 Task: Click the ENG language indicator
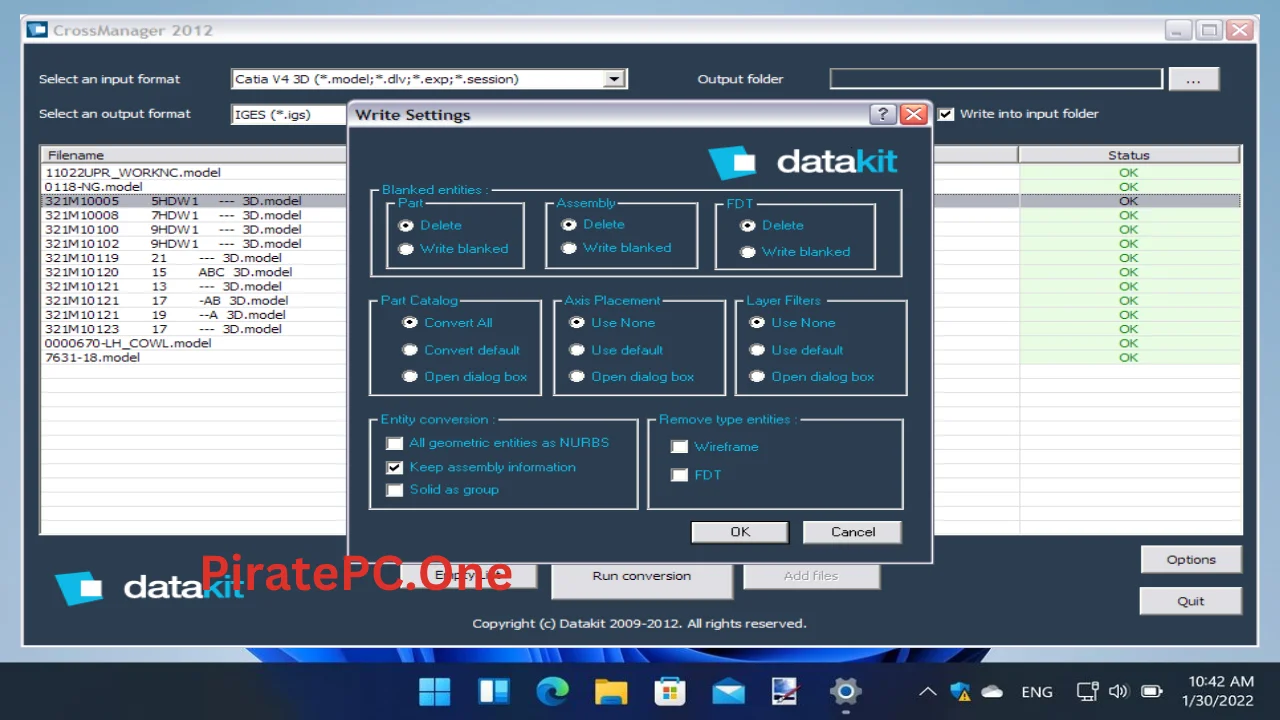tap(1037, 692)
